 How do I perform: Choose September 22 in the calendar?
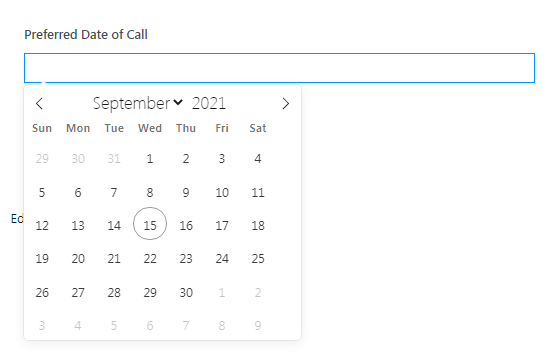click(x=150, y=259)
